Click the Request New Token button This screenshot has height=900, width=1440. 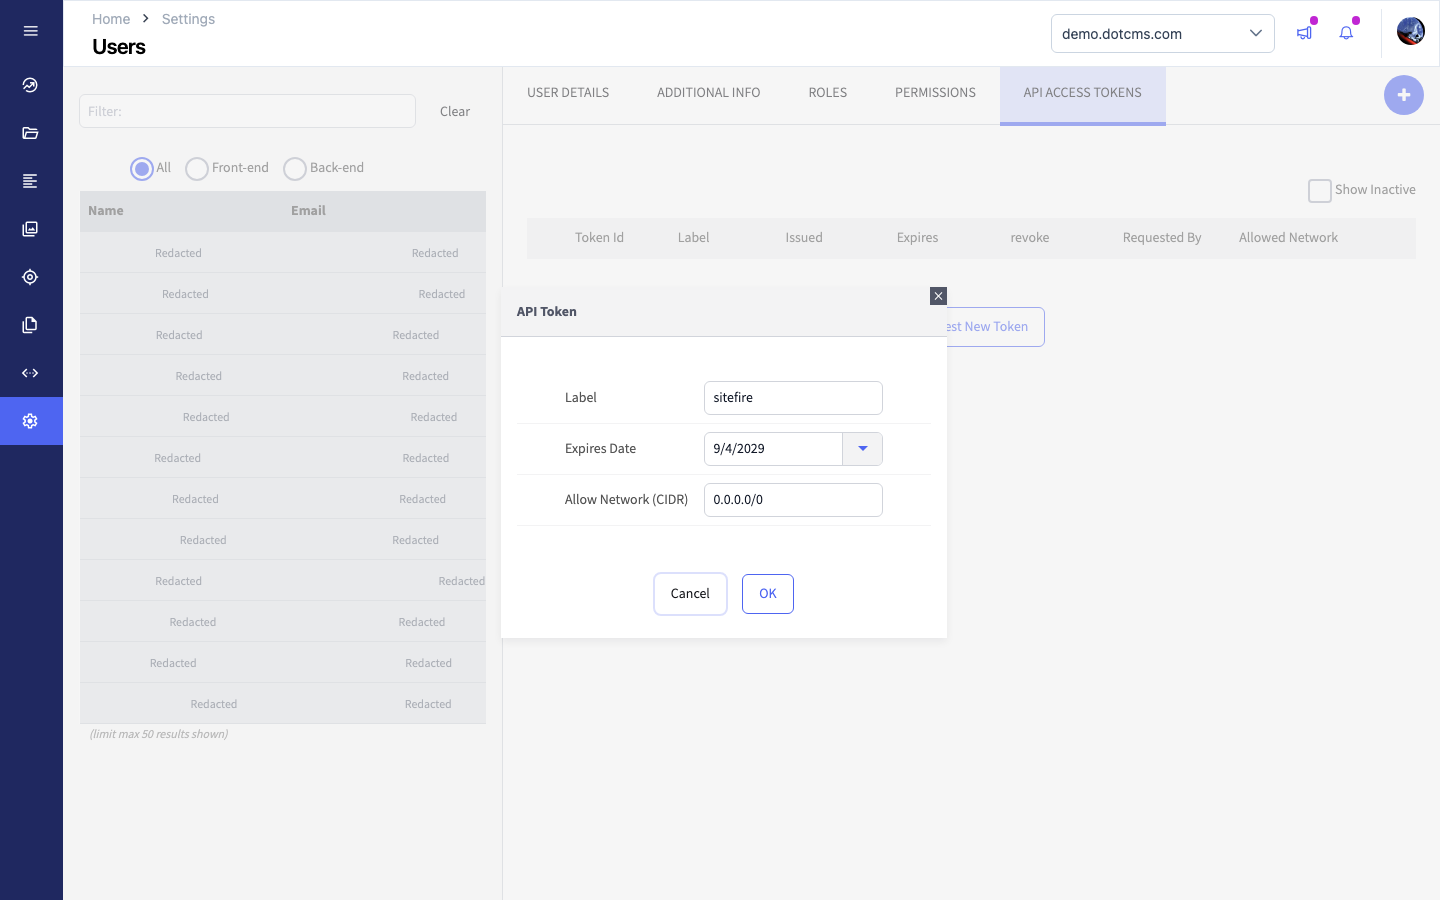click(x=994, y=327)
